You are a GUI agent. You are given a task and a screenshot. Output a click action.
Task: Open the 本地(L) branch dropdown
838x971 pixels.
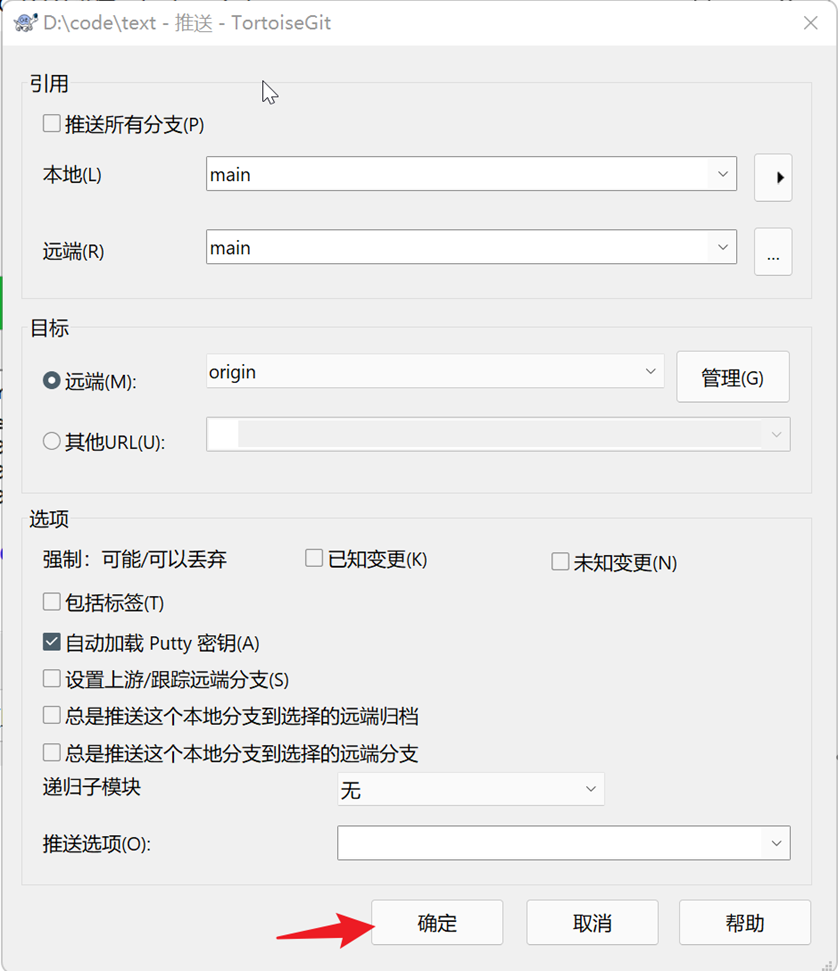(722, 174)
